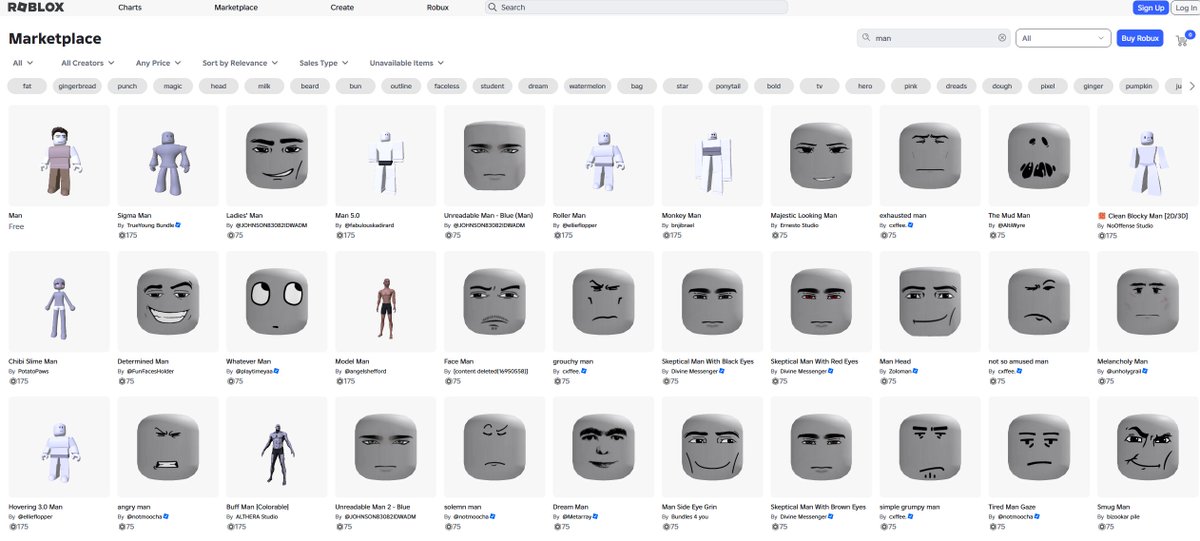1200x541 pixels.
Task: Open the Skeptical Man With Red Eyes thumbnail
Action: pos(822,301)
